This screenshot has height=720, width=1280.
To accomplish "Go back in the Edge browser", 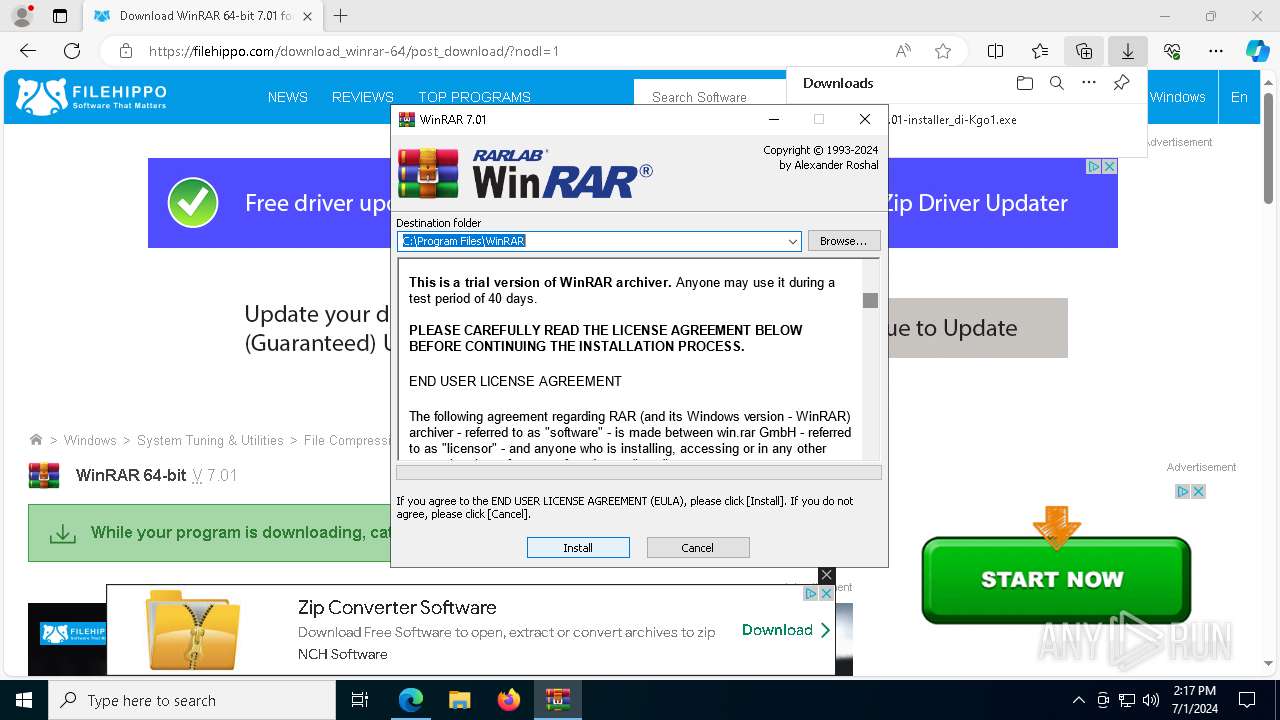I will click(28, 51).
